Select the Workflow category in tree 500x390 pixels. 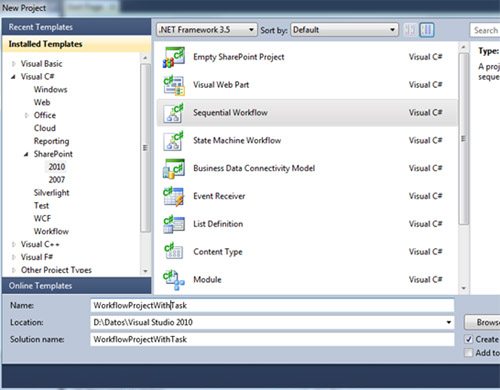pos(51,232)
